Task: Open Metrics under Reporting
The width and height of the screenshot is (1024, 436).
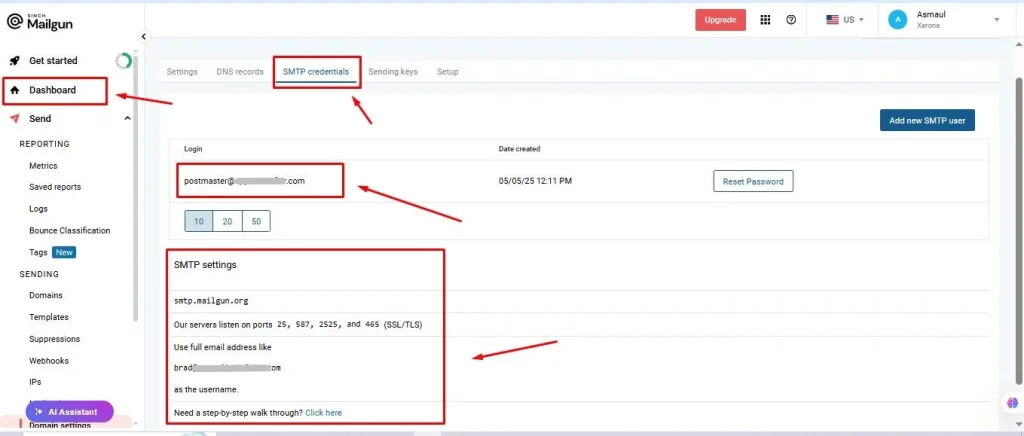Action: [43, 166]
